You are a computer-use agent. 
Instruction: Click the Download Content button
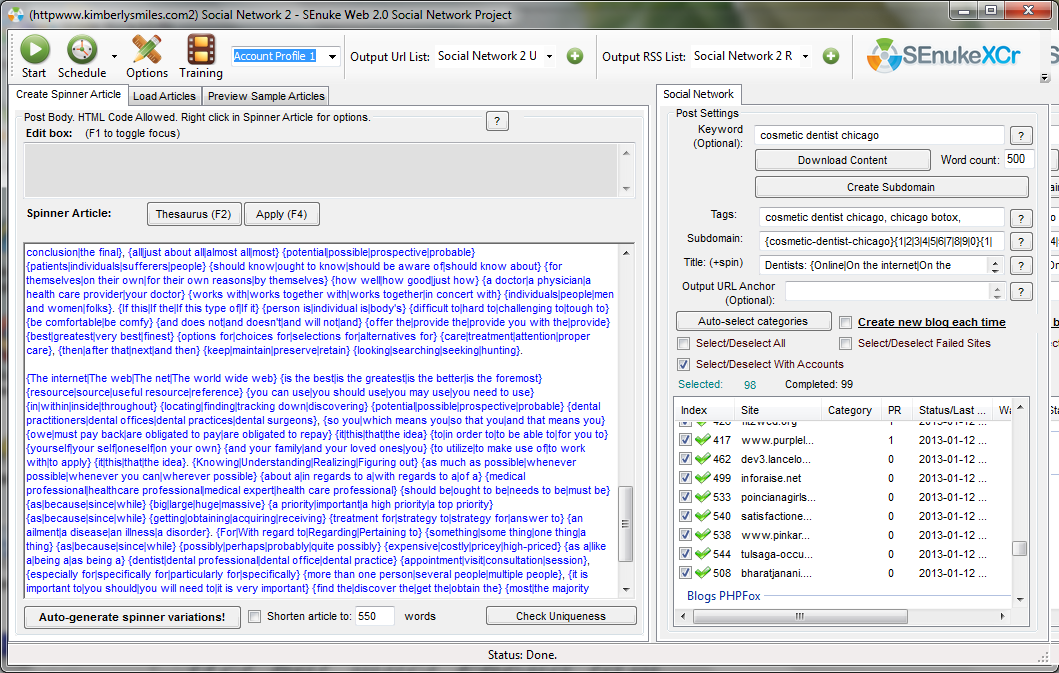842,160
